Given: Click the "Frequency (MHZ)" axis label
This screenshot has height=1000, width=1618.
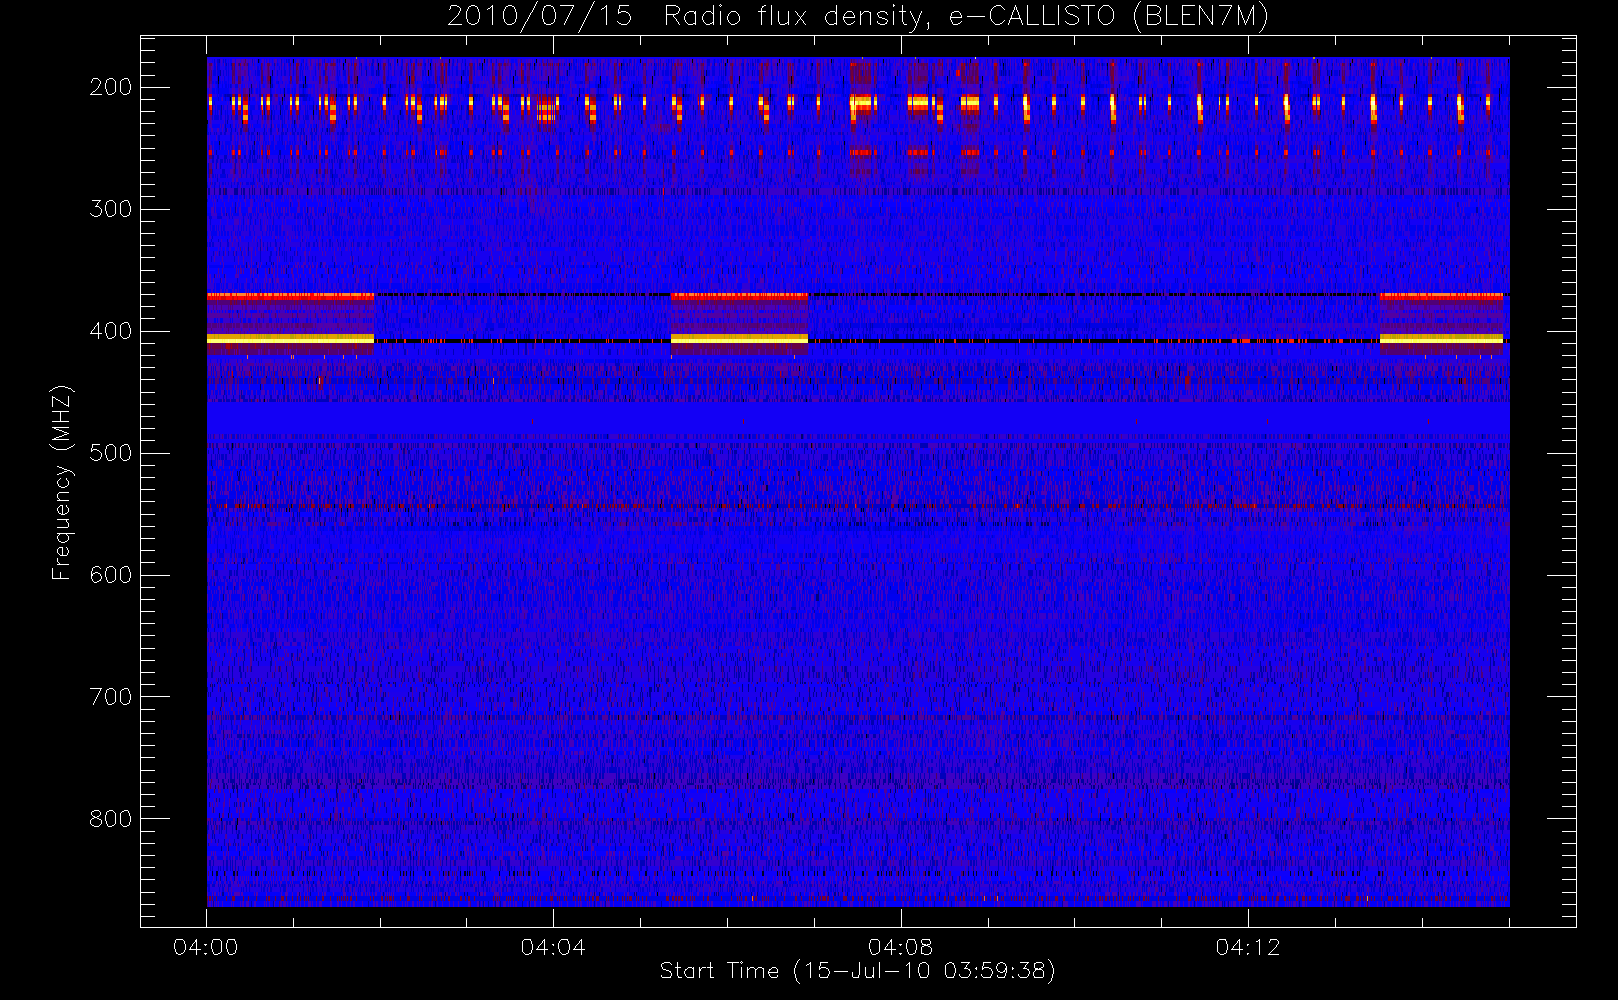Looking at the screenshot, I should click(62, 482).
